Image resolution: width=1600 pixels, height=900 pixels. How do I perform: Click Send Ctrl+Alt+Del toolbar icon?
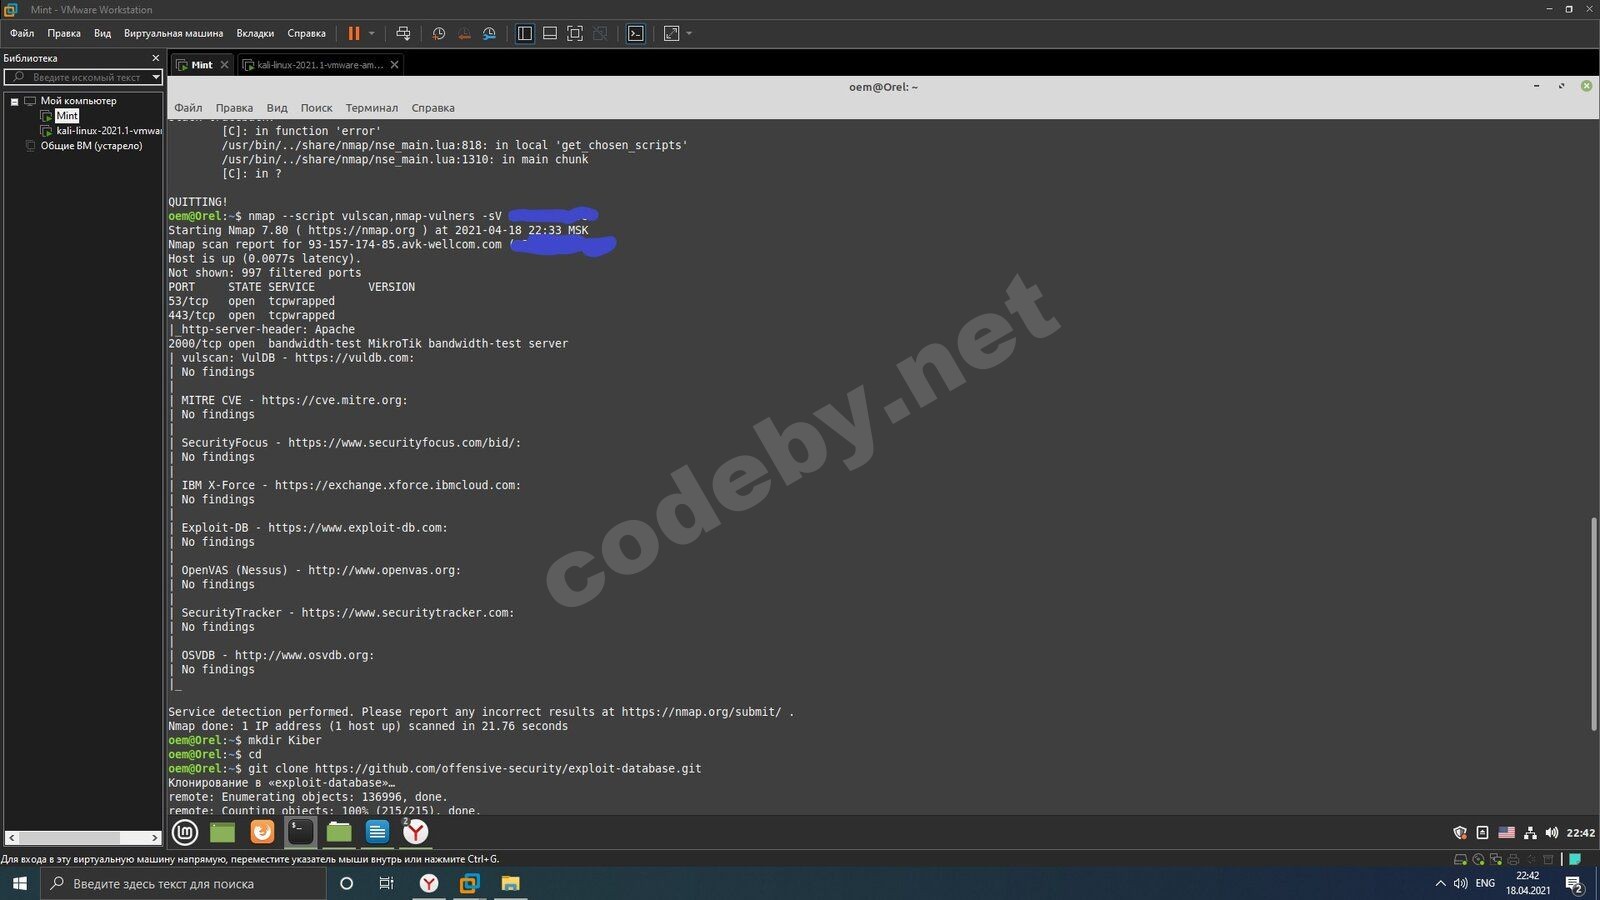tap(403, 33)
